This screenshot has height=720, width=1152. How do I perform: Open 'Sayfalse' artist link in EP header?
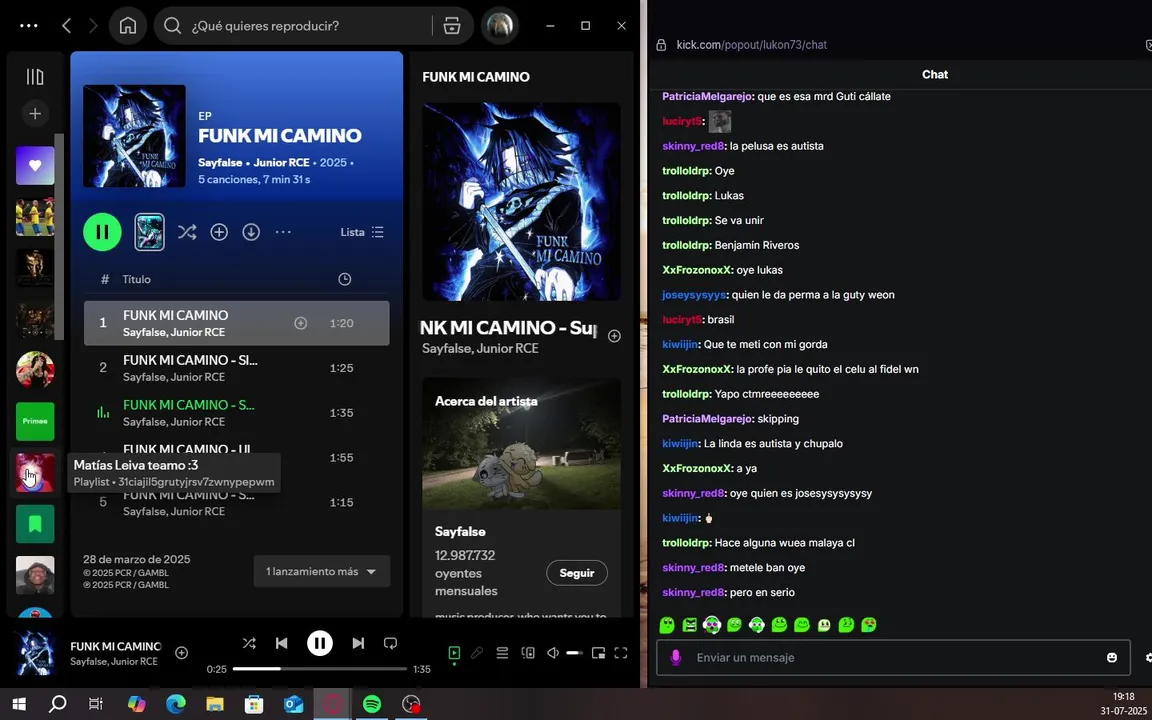[220, 162]
